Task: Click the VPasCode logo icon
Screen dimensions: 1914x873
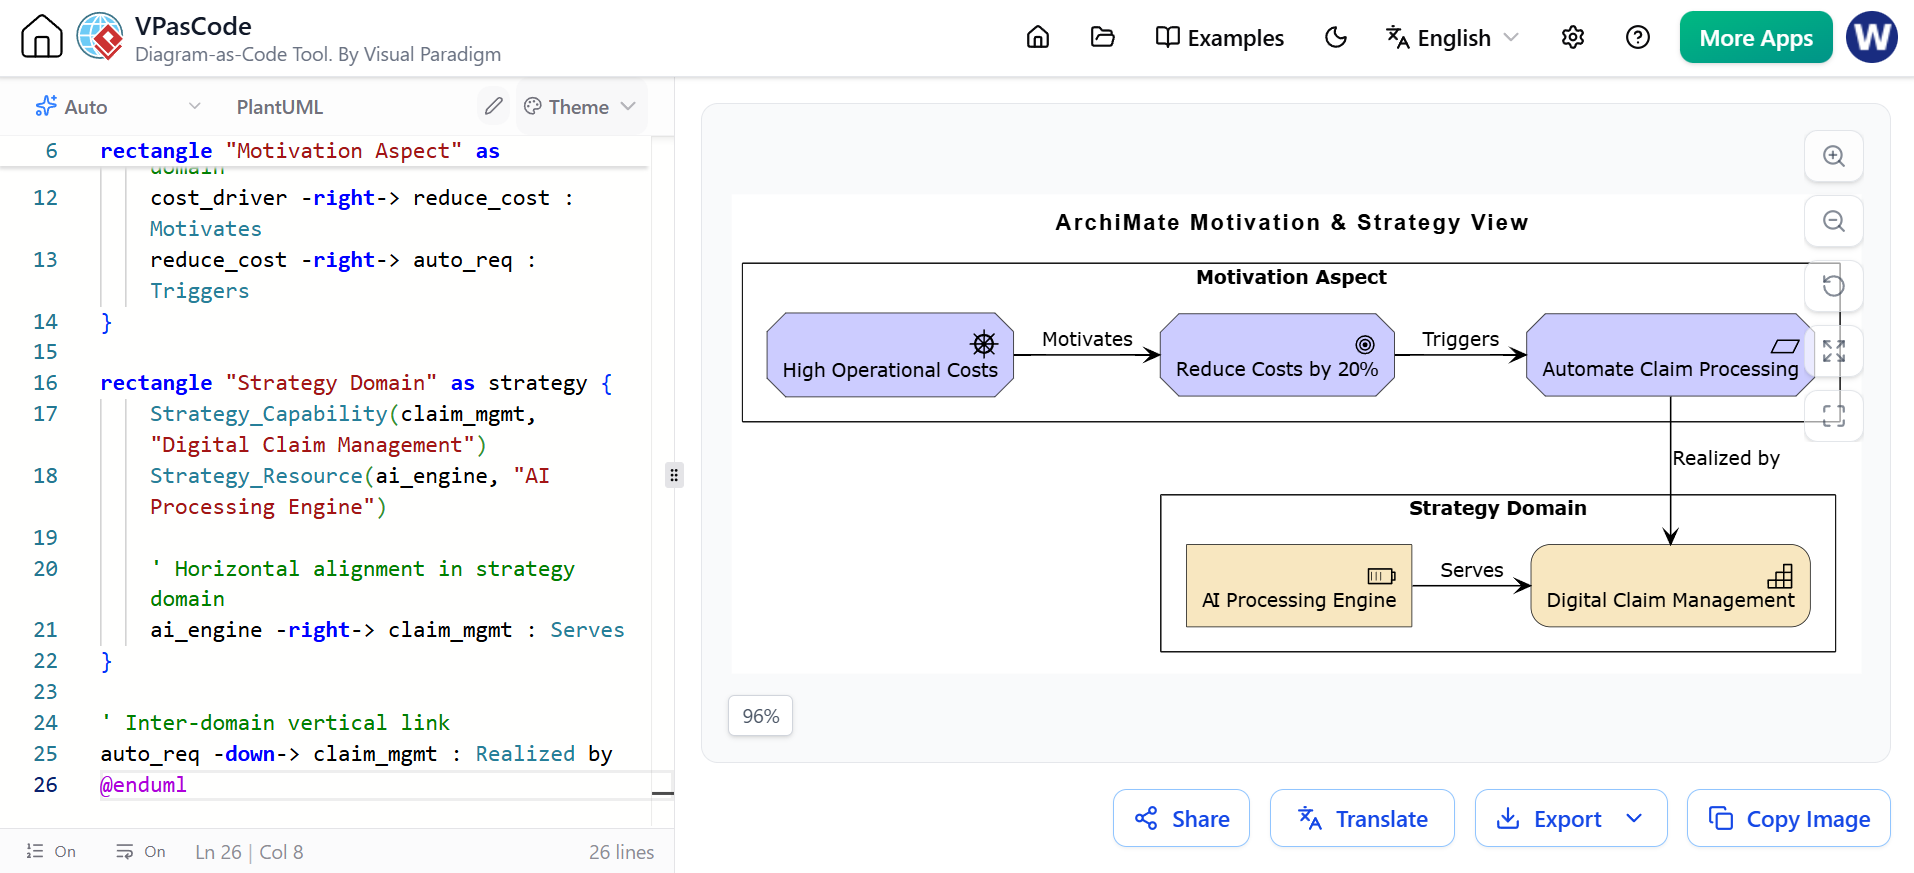Action: pyautogui.click(x=100, y=37)
